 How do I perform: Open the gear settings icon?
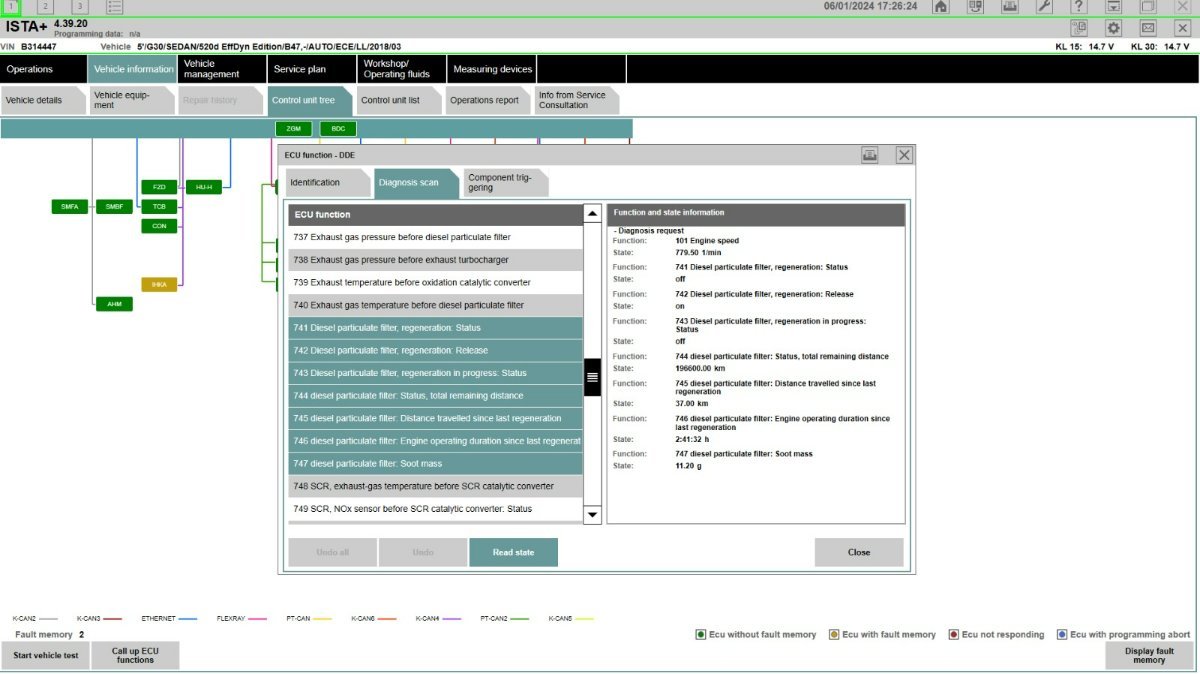[1113, 28]
